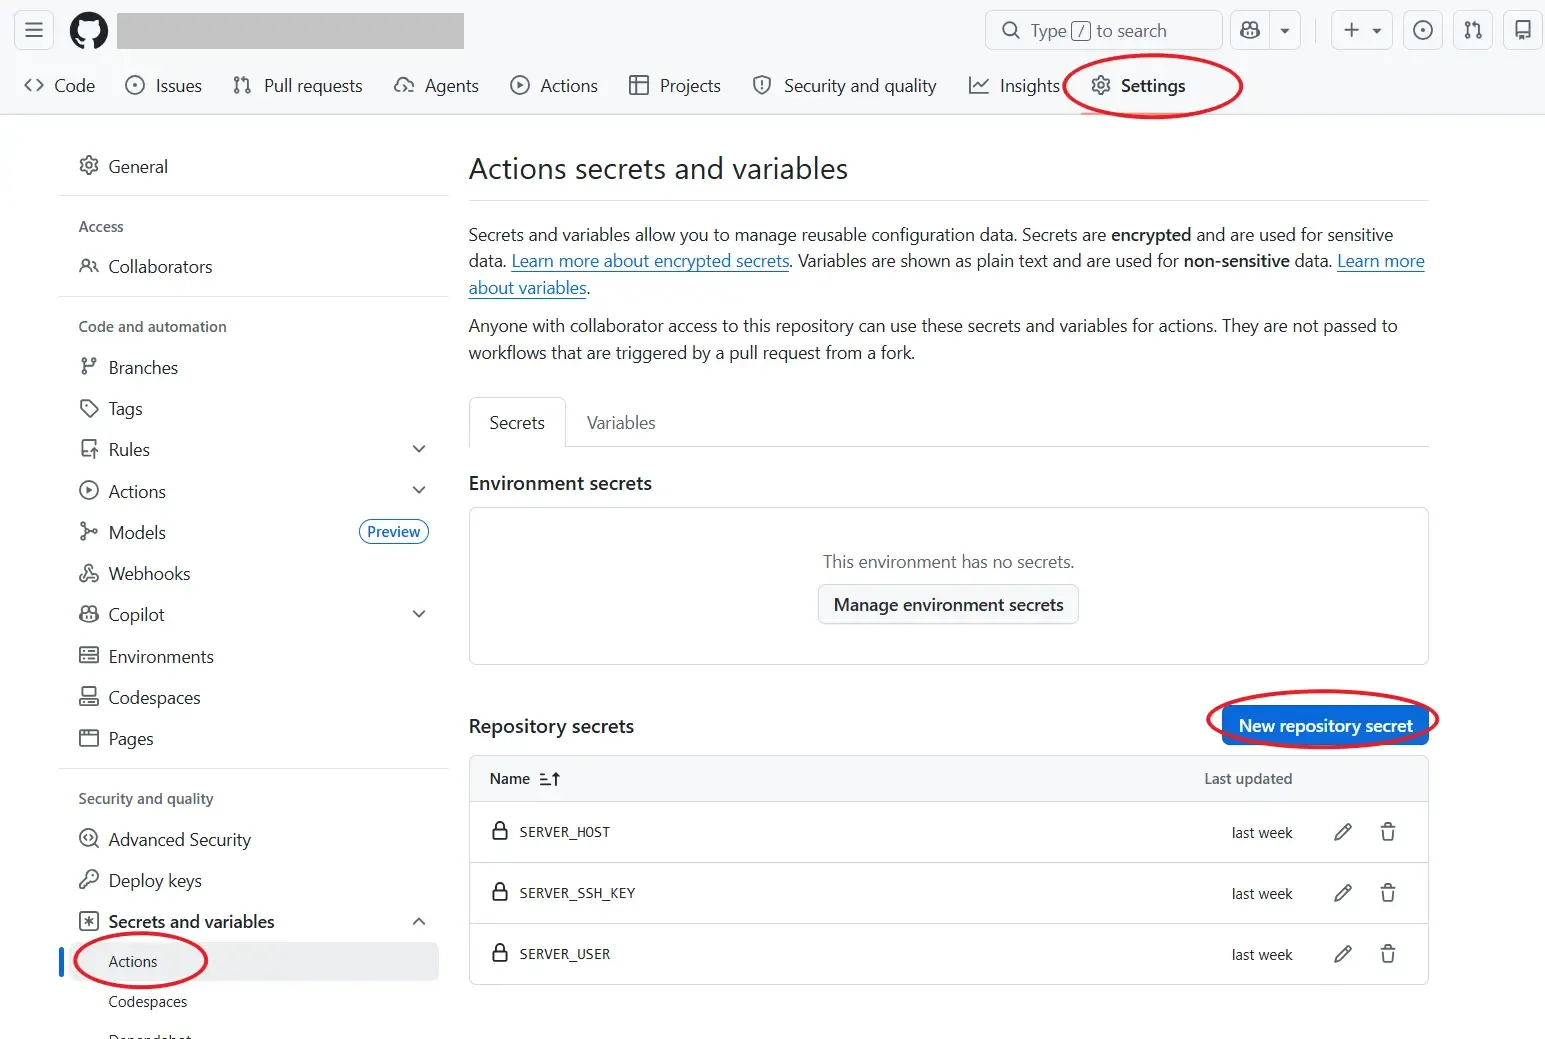Delete the SERVER_SSH_KEY secret via trash icon
1545x1039 pixels.
pyautogui.click(x=1387, y=893)
